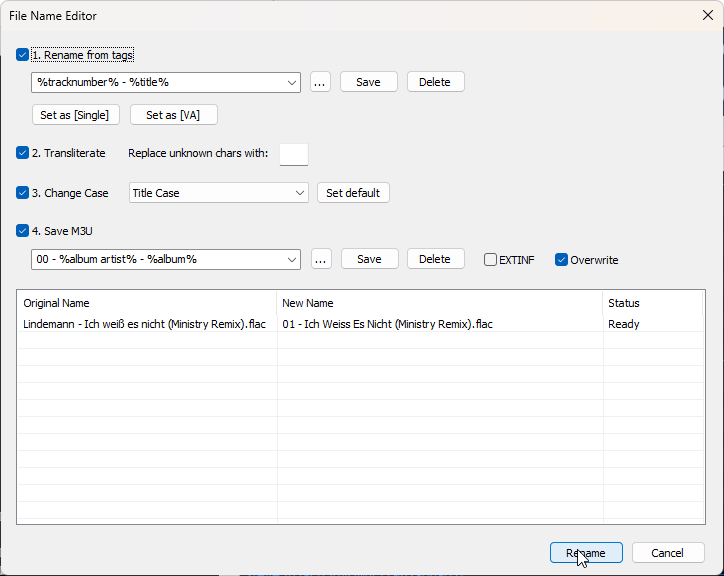Click the Ready status cell
This screenshot has height=576, width=724.
pyautogui.click(x=624, y=324)
